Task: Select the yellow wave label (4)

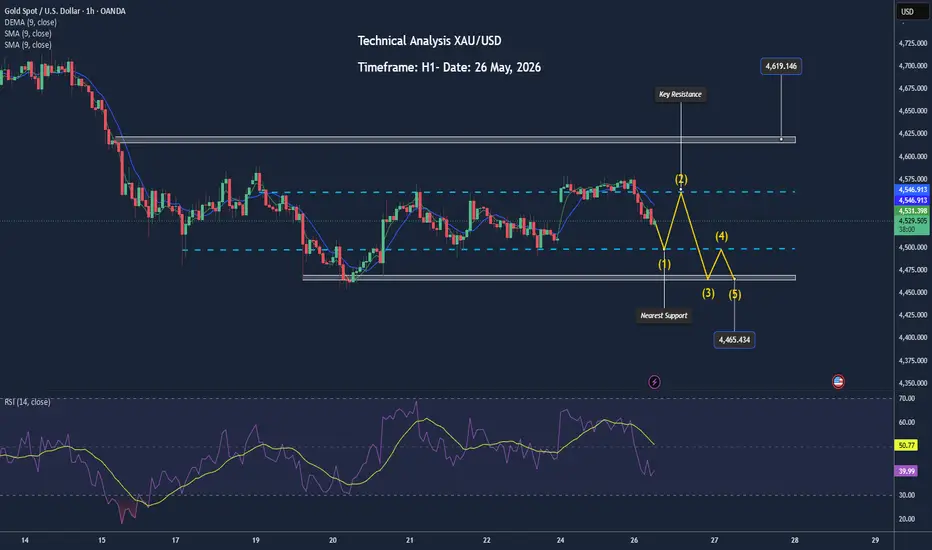Action: pos(721,236)
